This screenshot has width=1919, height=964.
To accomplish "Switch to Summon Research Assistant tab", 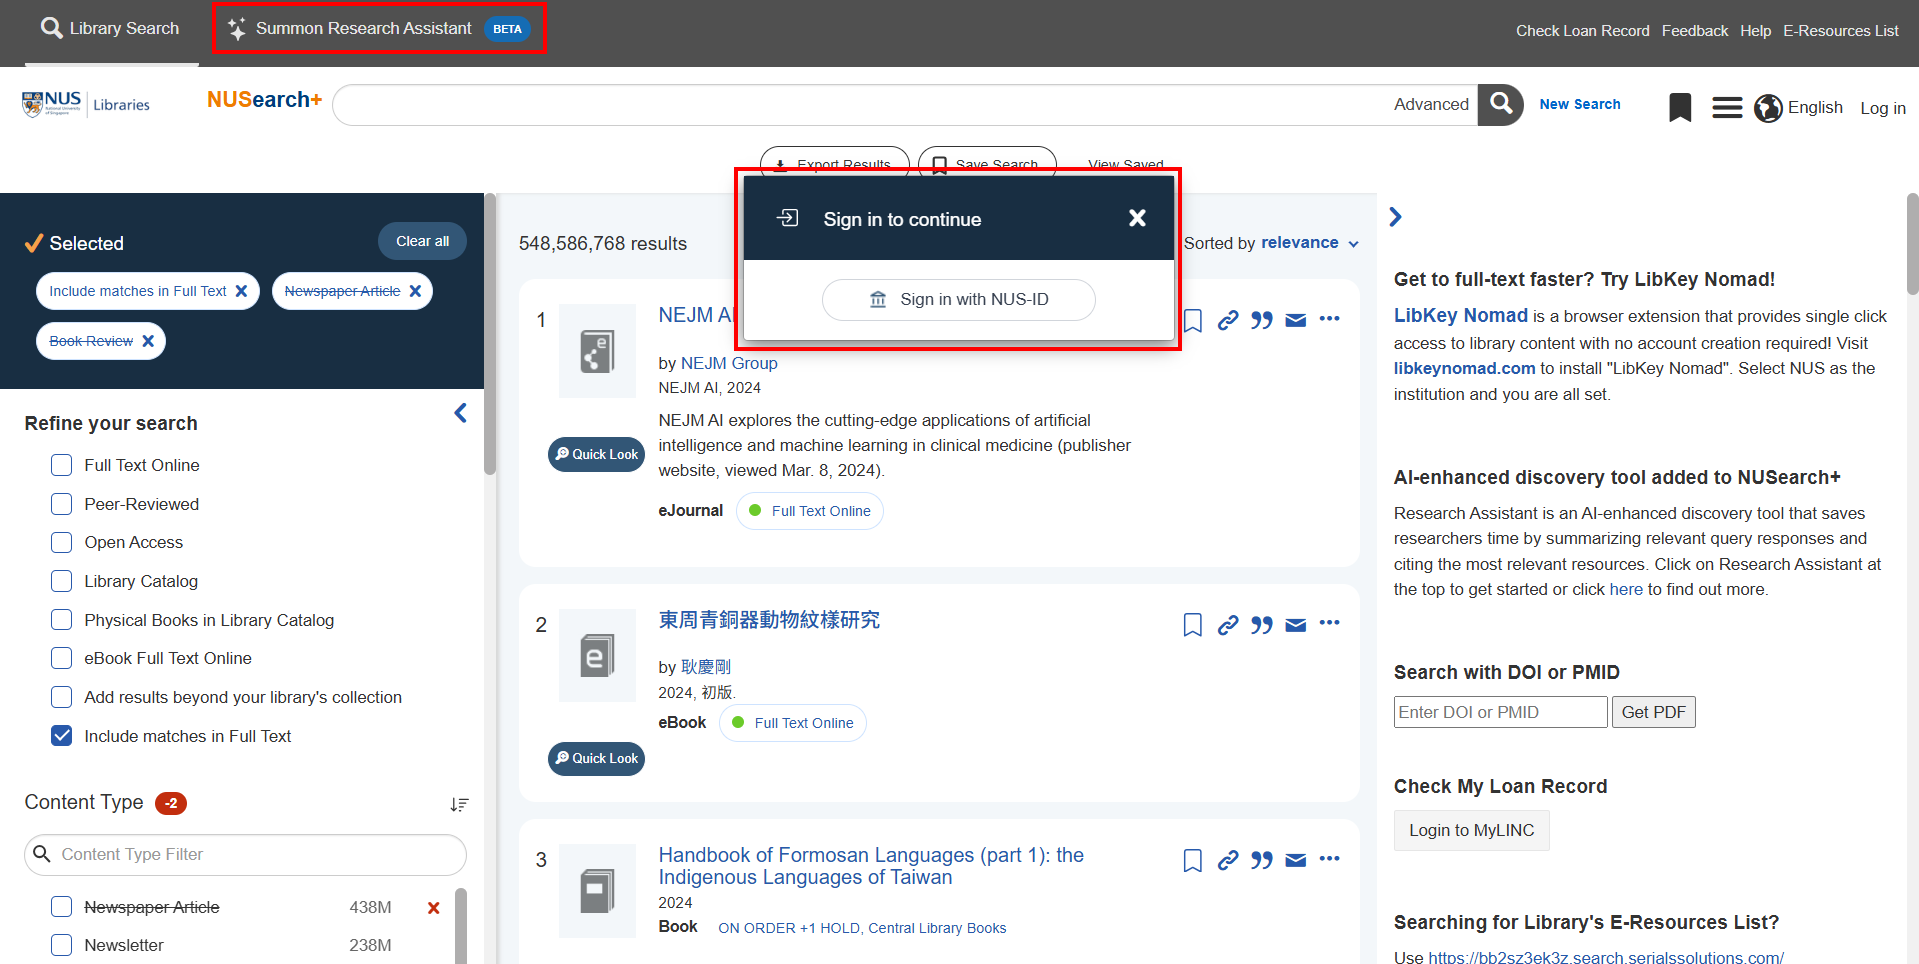I will point(378,28).
